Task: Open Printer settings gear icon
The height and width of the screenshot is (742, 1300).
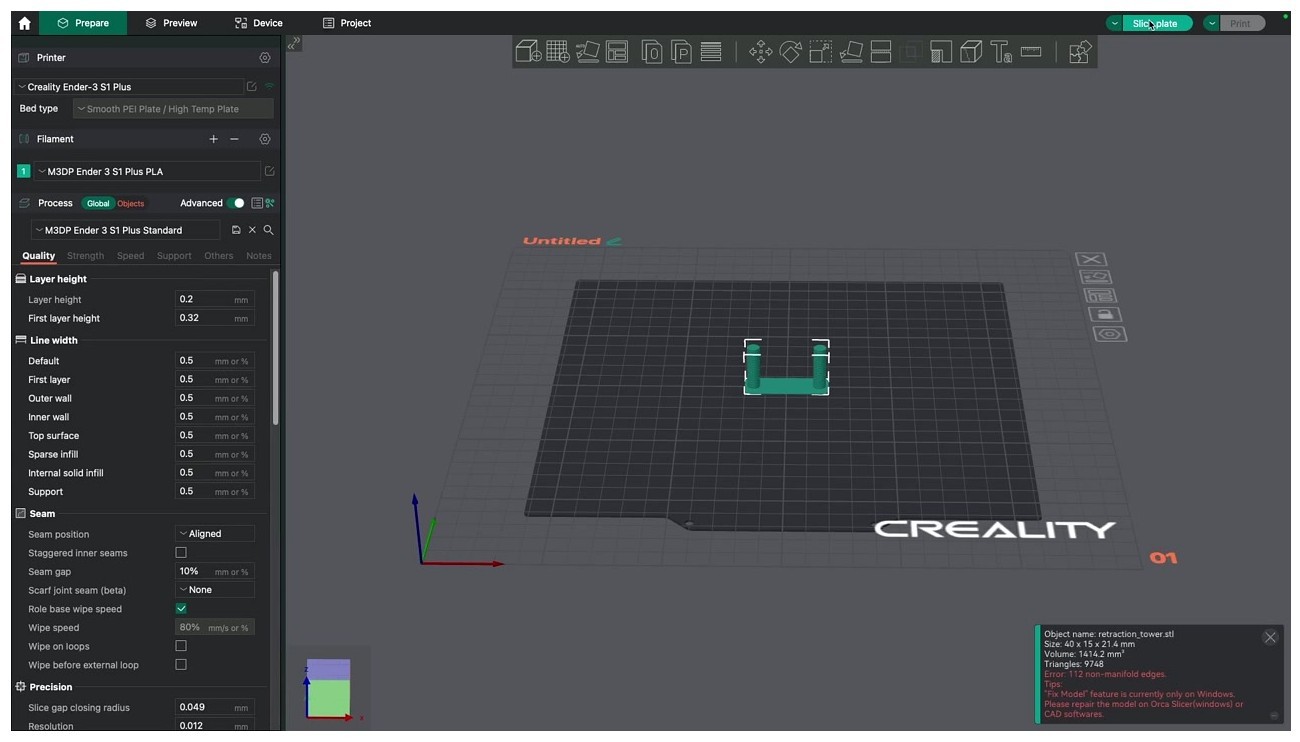Action: click(265, 58)
